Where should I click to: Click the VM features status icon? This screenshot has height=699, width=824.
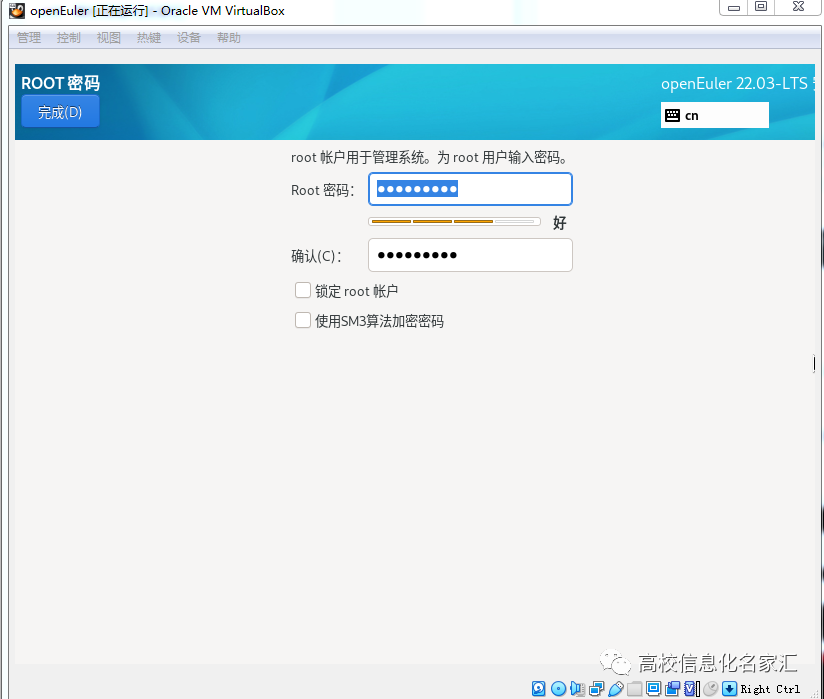pos(690,689)
